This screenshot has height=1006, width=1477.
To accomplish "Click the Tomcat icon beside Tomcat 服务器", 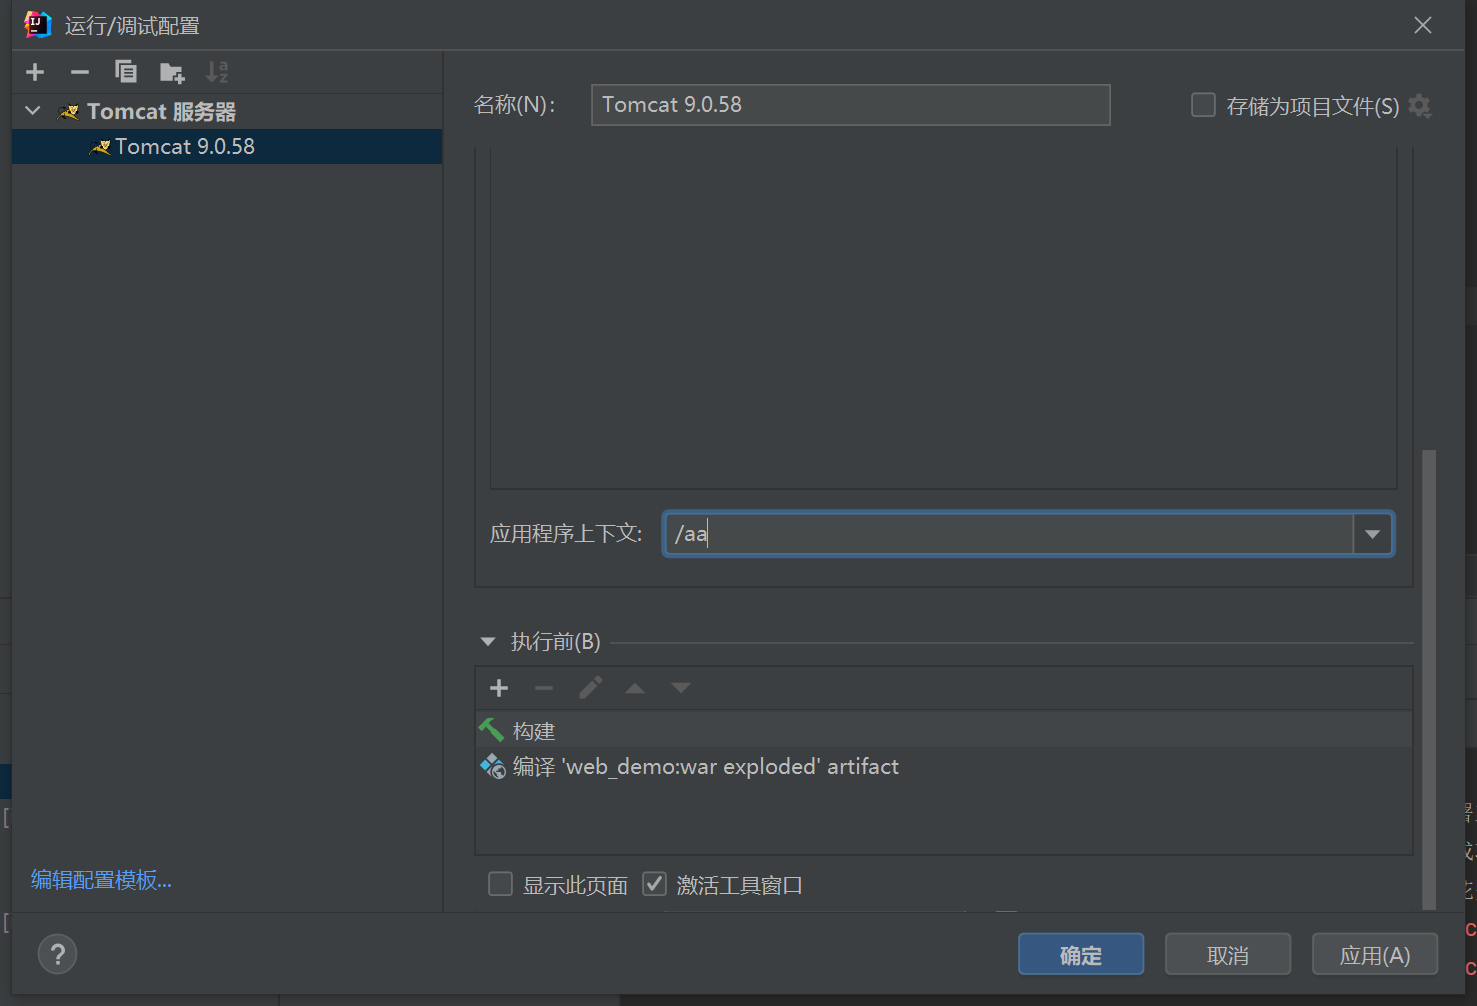I will (x=68, y=112).
